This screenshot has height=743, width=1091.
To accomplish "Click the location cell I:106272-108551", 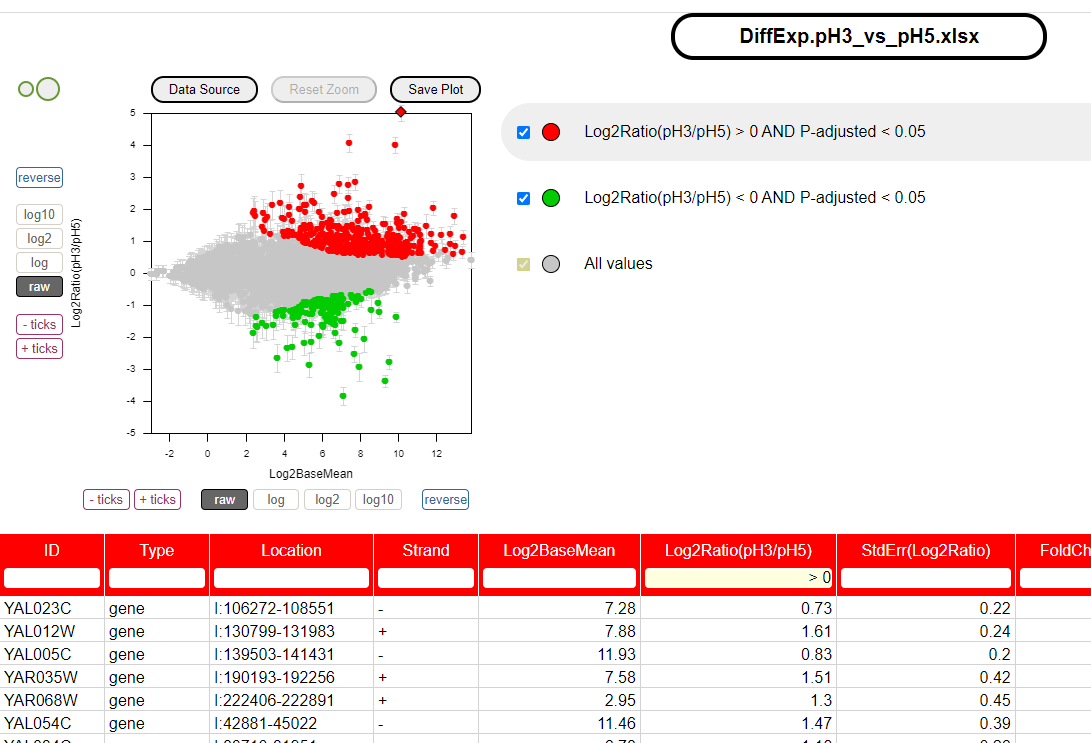I will pos(292,608).
